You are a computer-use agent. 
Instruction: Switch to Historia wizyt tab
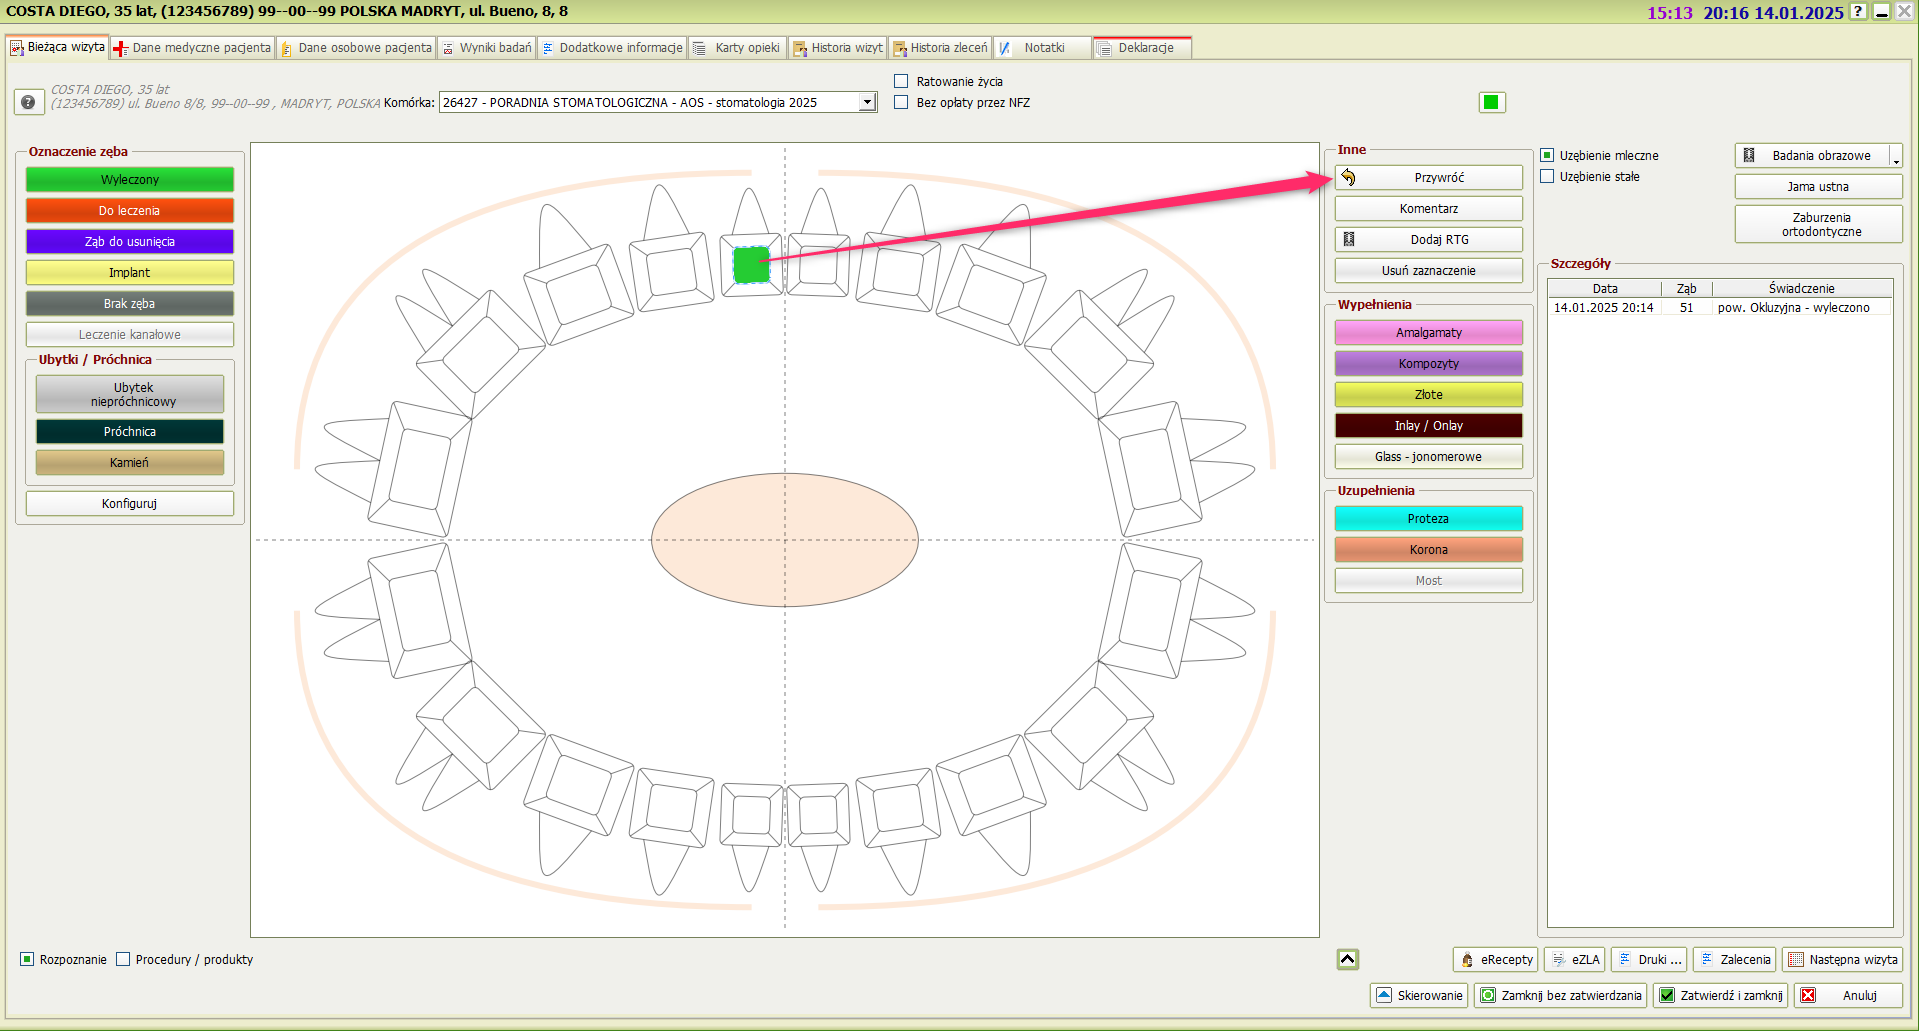[837, 48]
